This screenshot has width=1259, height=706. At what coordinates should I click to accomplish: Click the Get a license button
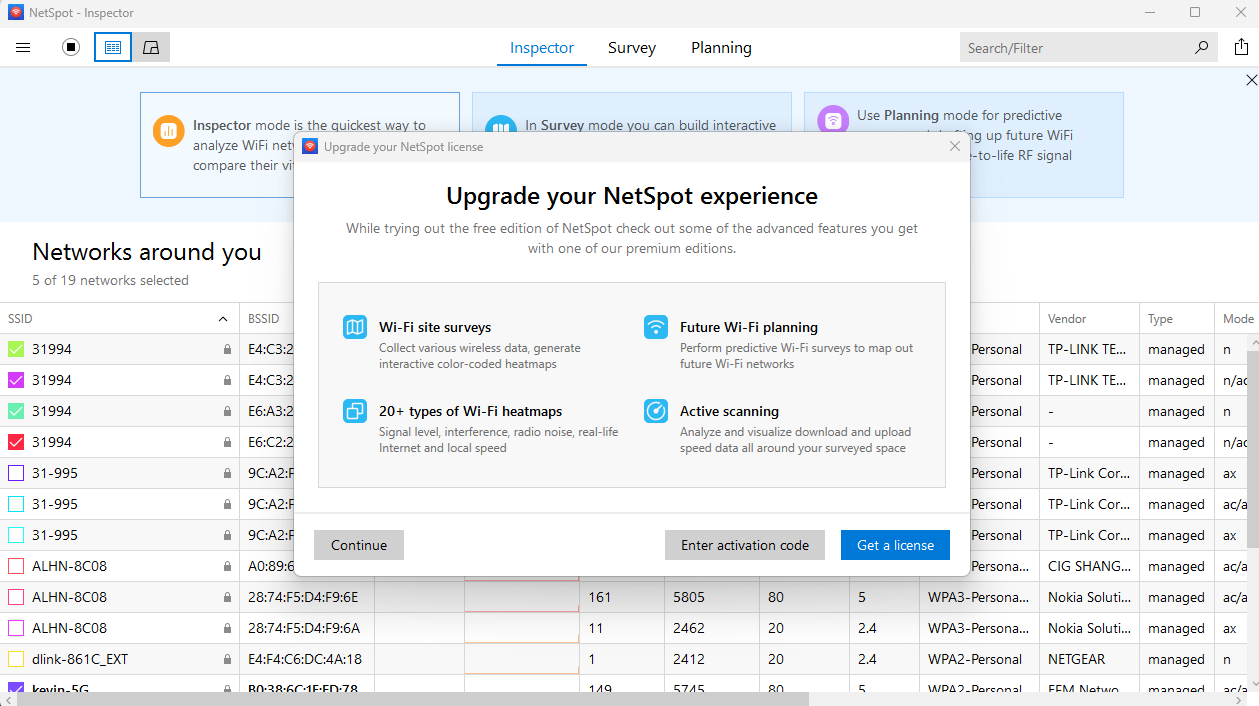pos(895,545)
